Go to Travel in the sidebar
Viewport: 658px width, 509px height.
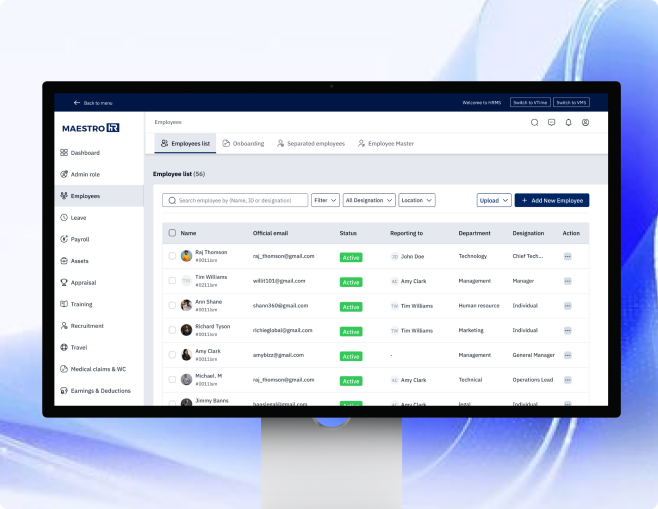point(79,347)
